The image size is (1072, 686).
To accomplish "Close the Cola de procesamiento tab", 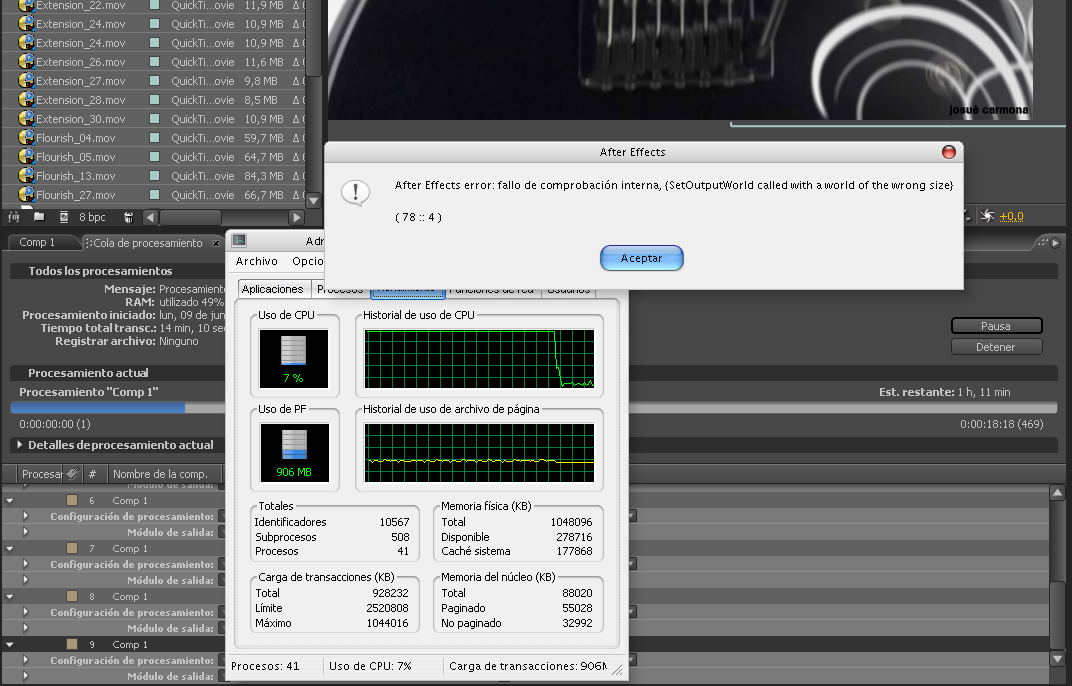I will [216, 243].
